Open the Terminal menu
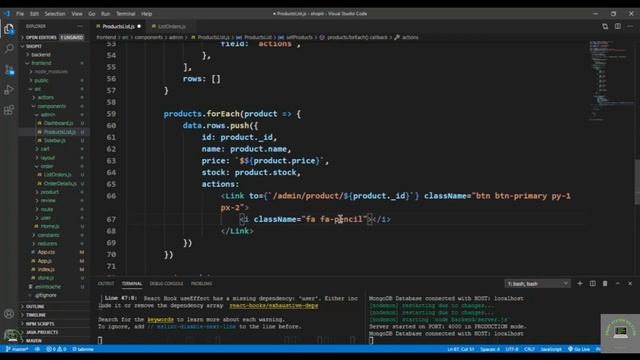The height and width of the screenshot is (360, 640). click(125, 13)
